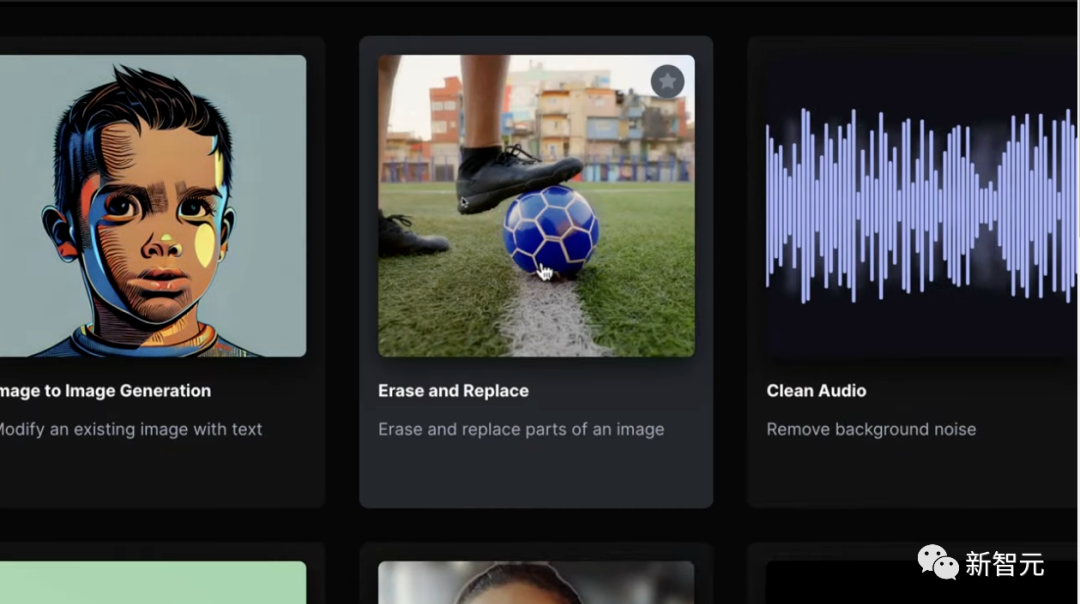The height and width of the screenshot is (604, 1080).
Task: Open the green thumbnail card in bottom row
Action: click(x=153, y=583)
